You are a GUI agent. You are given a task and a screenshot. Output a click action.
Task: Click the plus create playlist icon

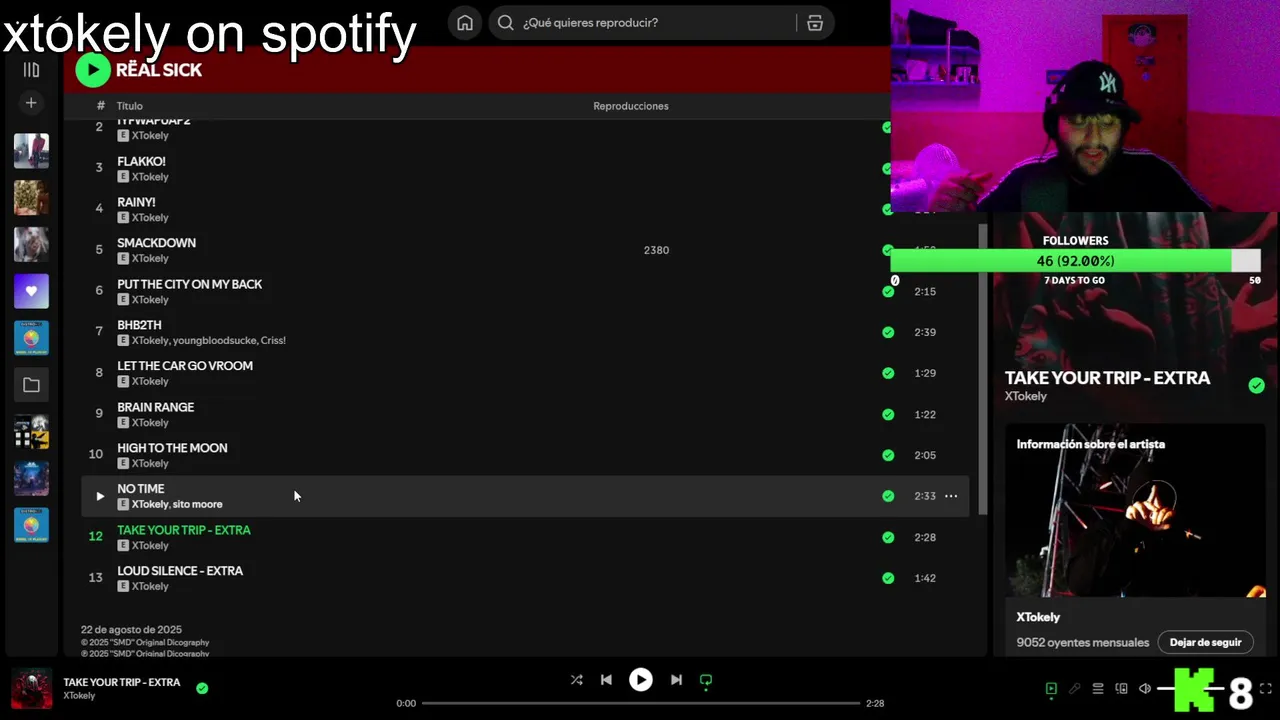tap(31, 103)
